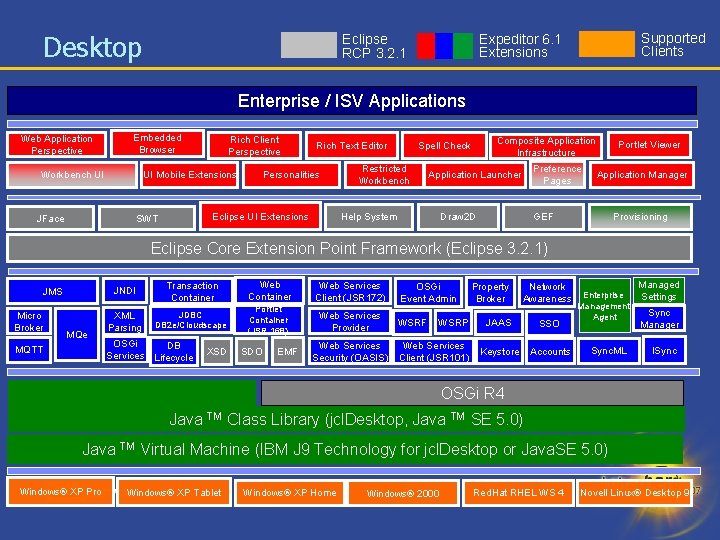Select the MQTT block
The height and width of the screenshot is (540, 720).
[x=29, y=349]
